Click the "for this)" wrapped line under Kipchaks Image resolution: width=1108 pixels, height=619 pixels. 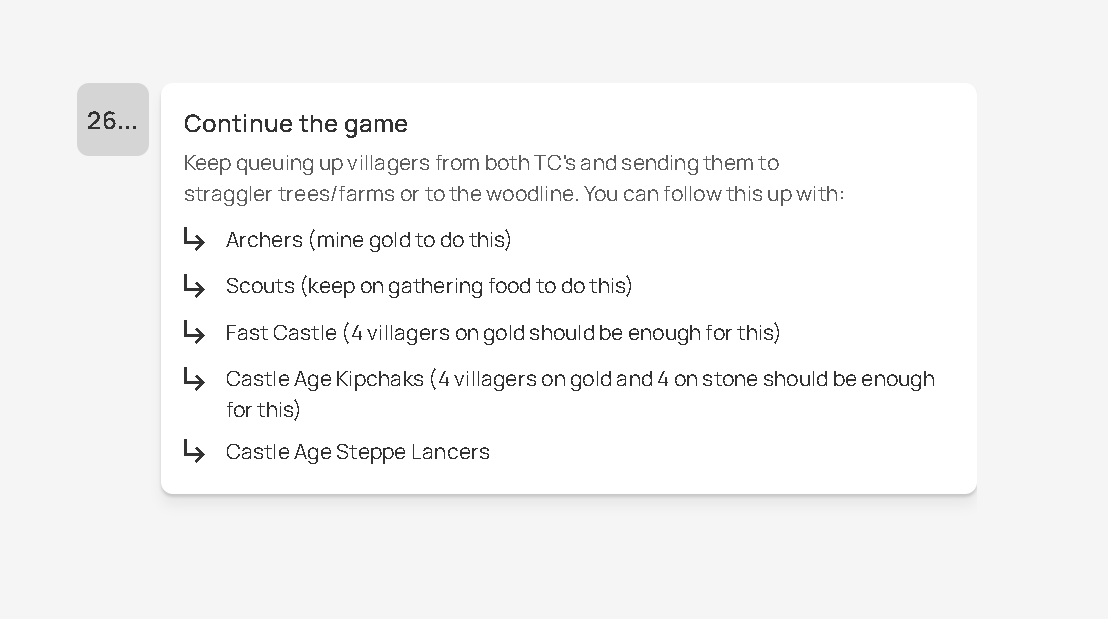262,409
